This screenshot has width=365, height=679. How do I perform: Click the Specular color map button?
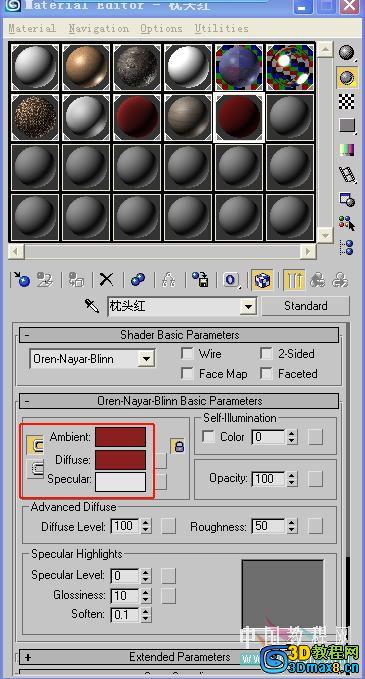click(161, 481)
